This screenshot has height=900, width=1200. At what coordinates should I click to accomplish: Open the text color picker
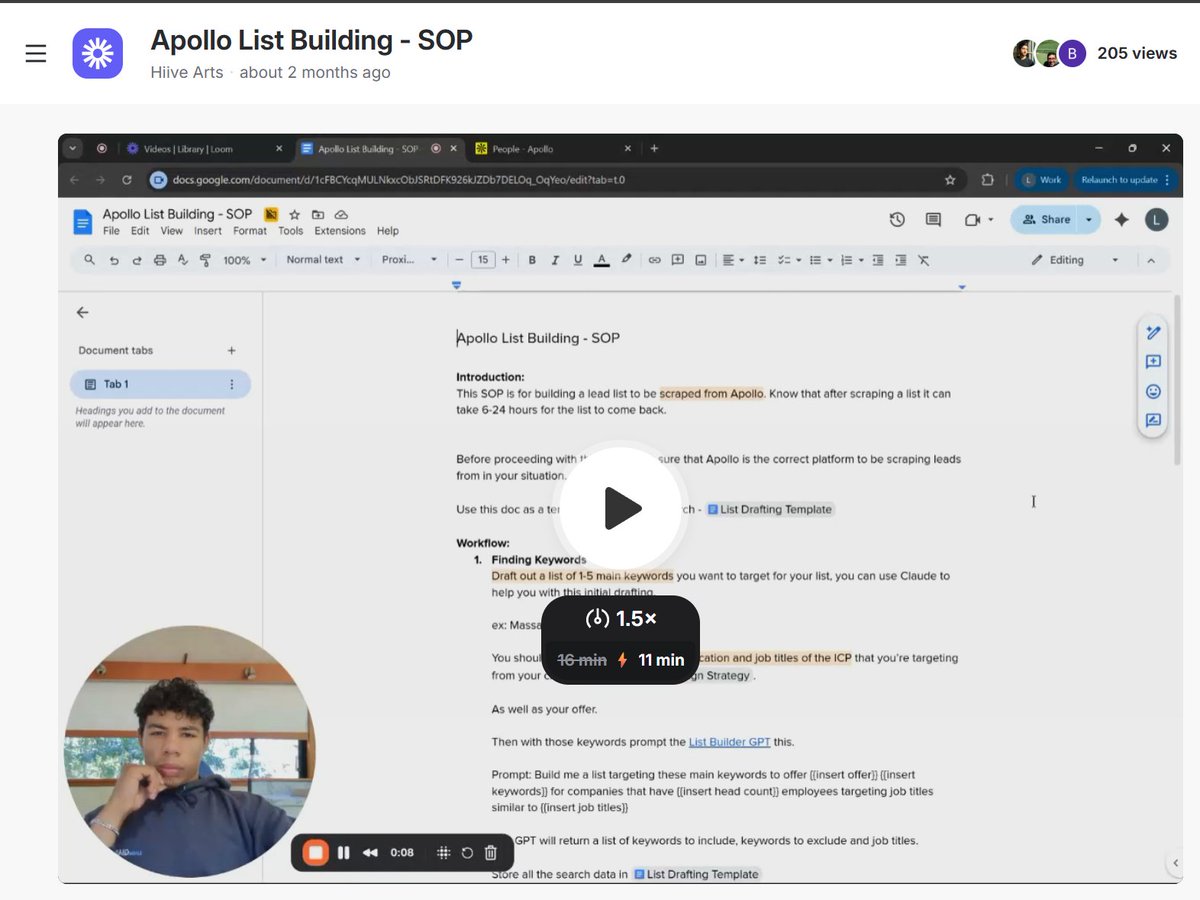(601, 260)
